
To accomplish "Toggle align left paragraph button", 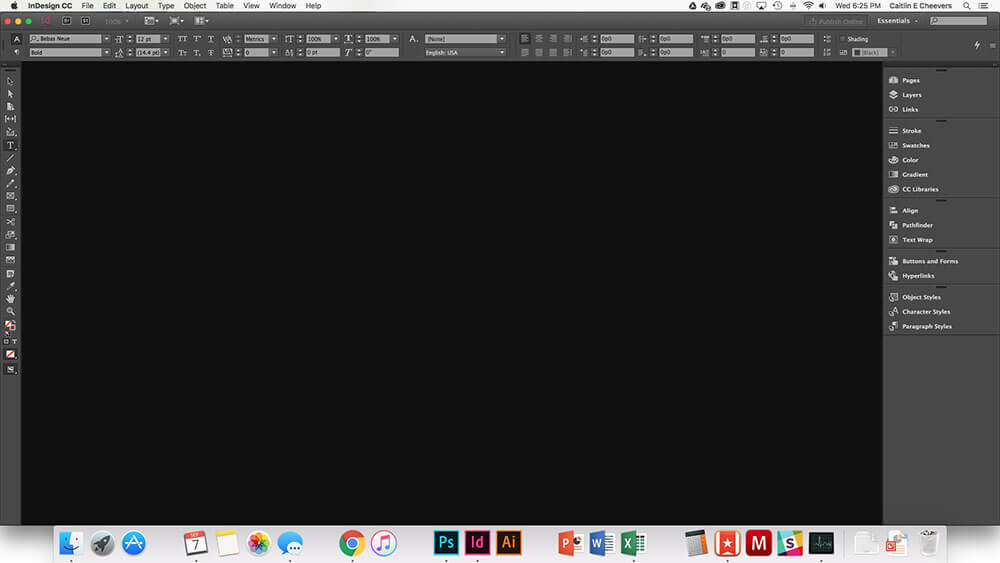I will click(x=524, y=39).
